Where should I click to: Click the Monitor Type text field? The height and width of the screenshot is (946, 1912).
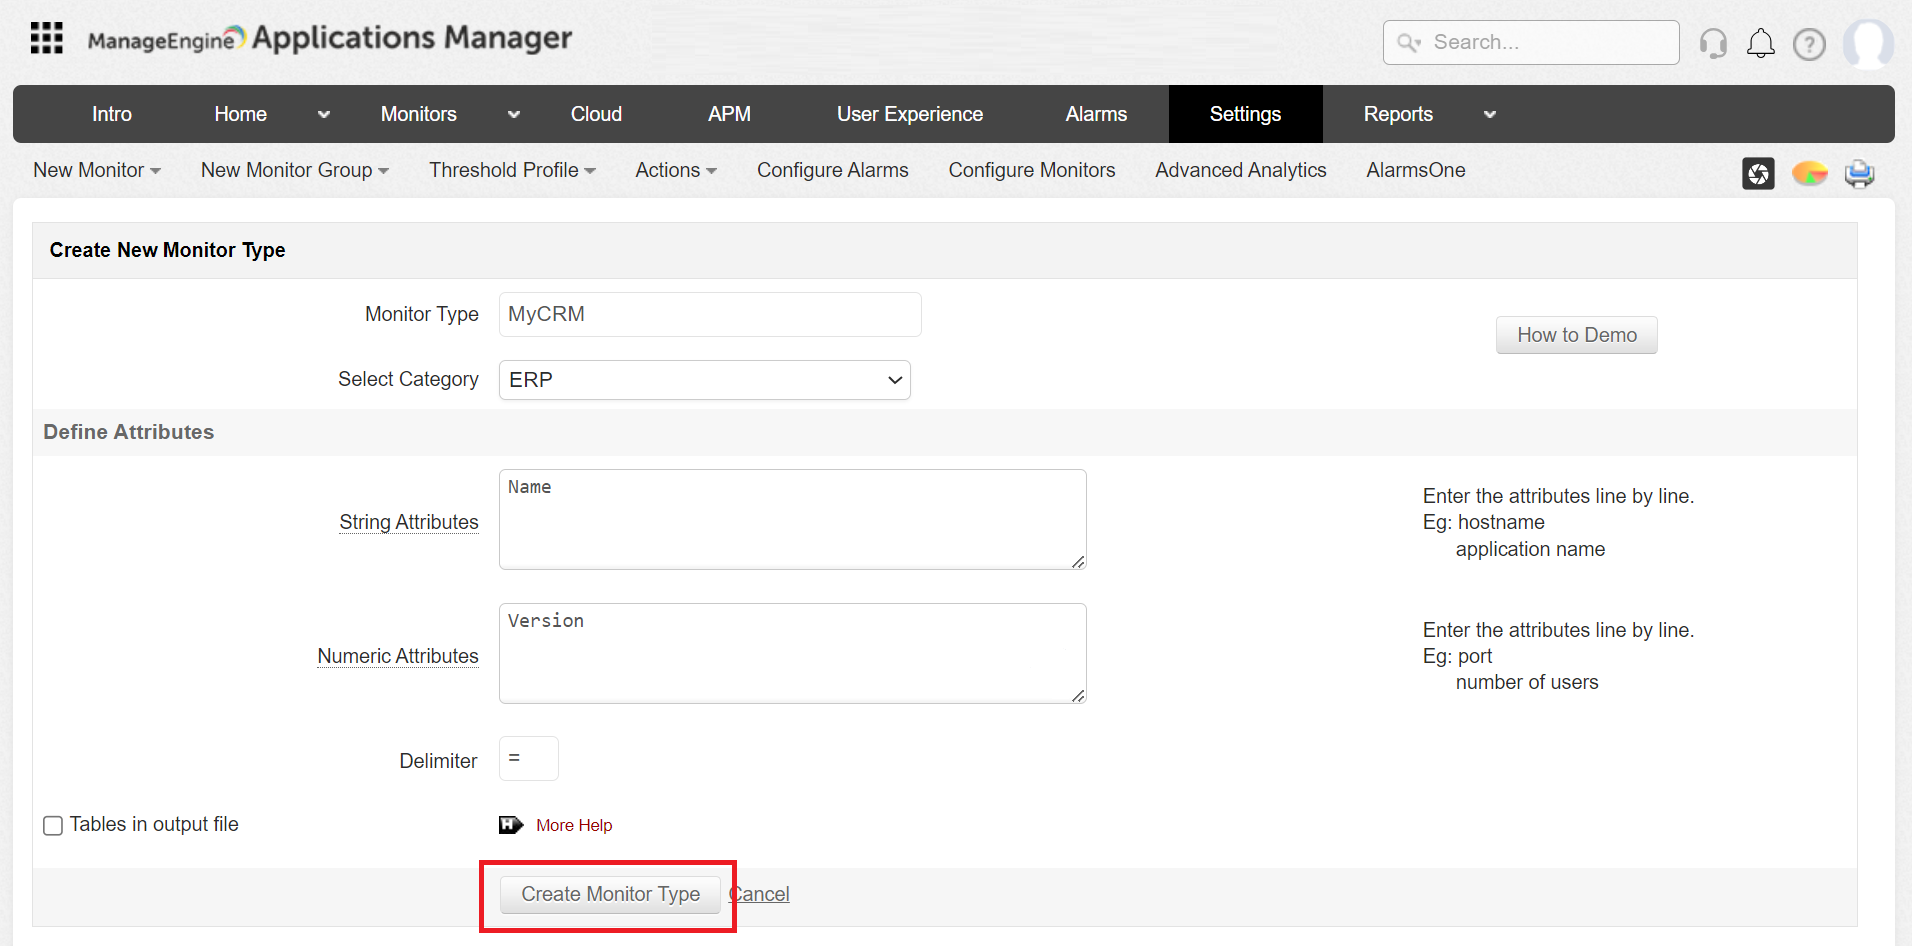click(710, 314)
